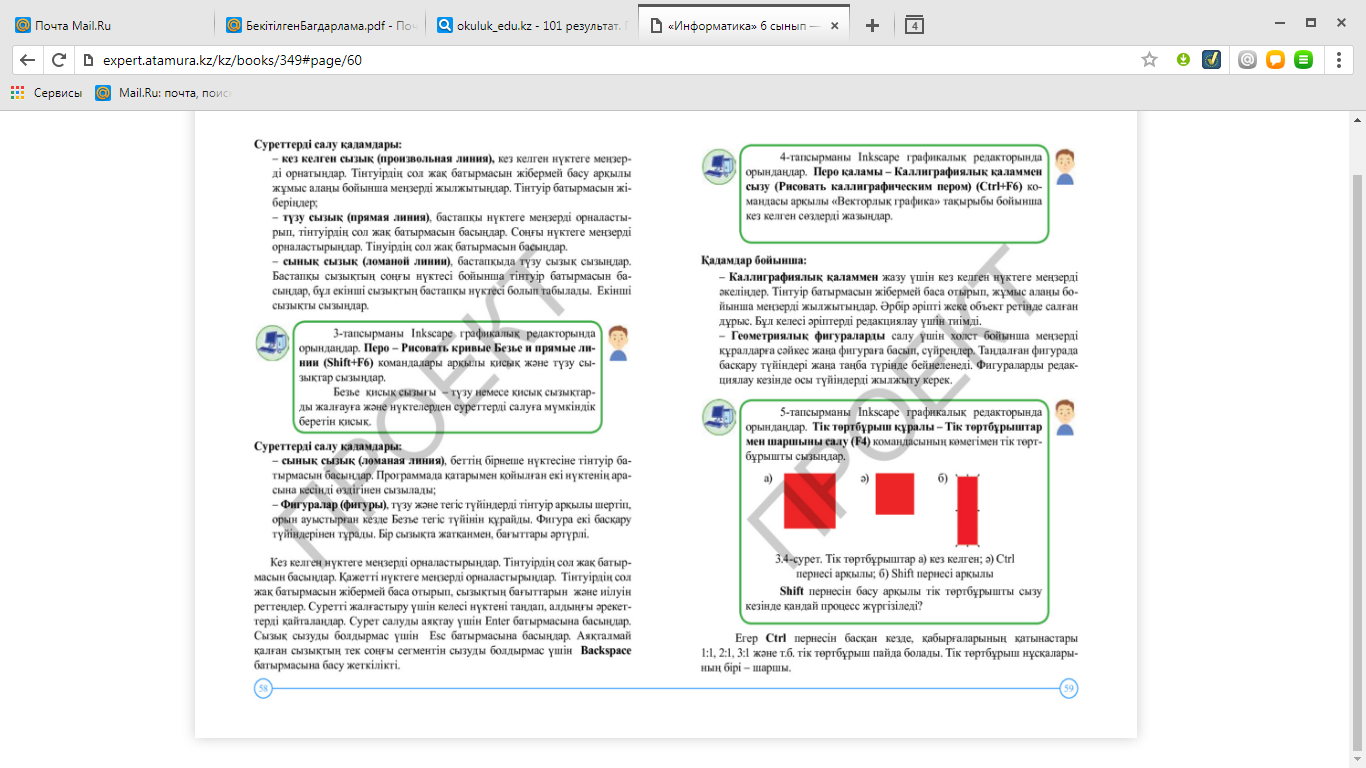Screen dimensions: 1366x768
Task: Click the boy avatar beside task 3
Action: (618, 343)
